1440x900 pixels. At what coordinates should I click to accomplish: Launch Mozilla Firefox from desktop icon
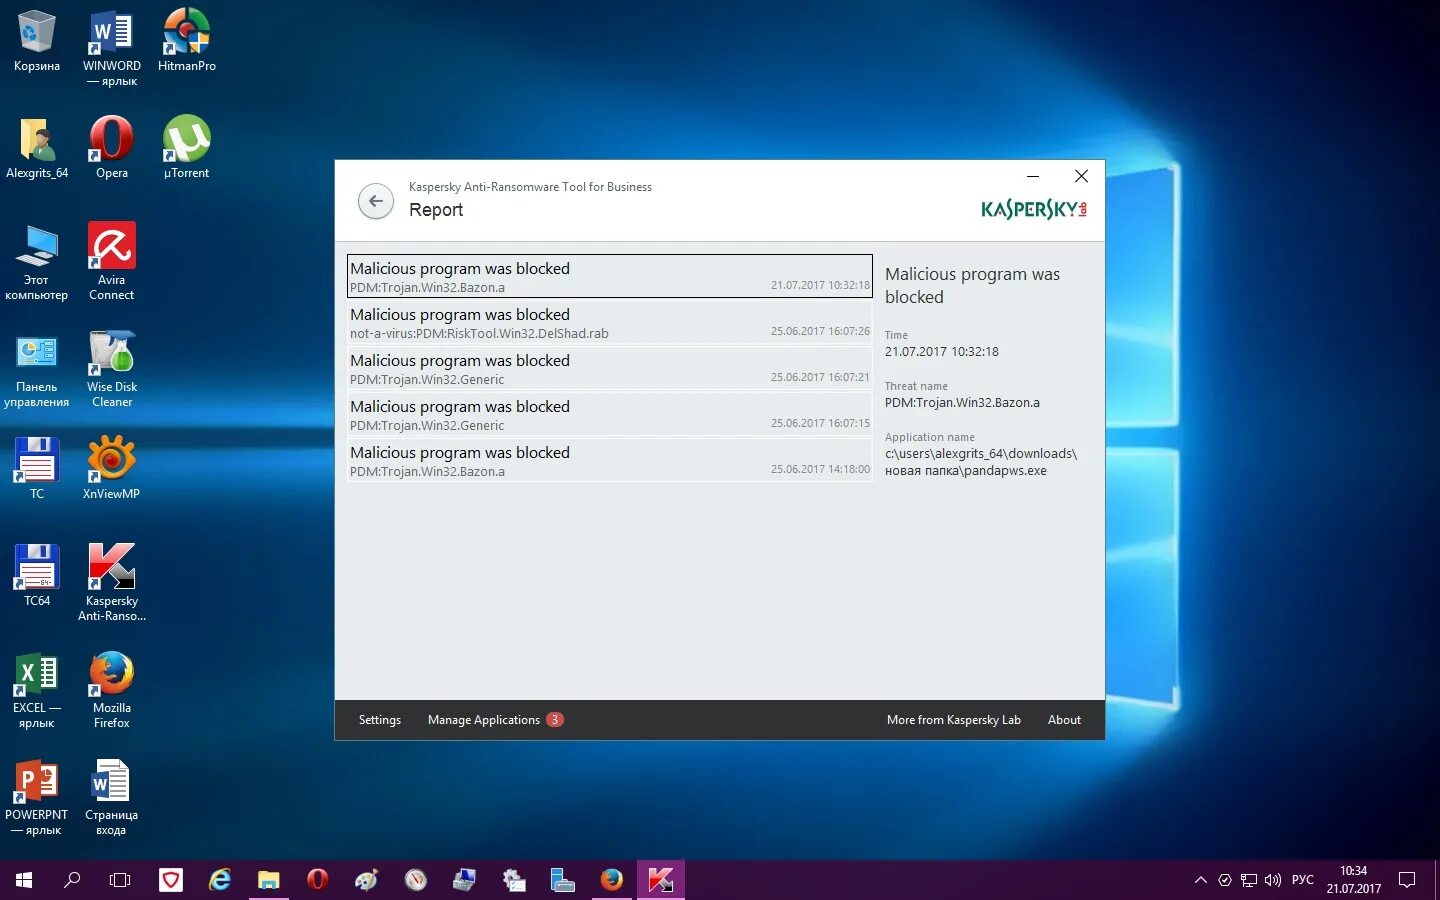coord(112,690)
